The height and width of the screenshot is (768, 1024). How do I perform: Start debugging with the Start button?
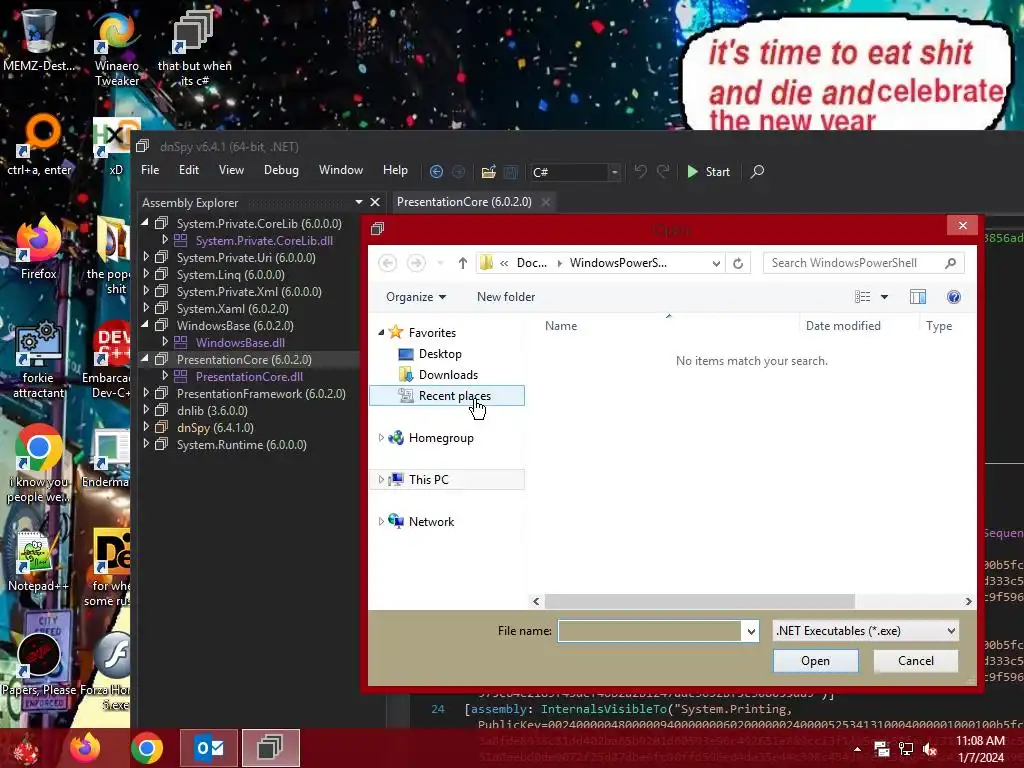pos(709,172)
